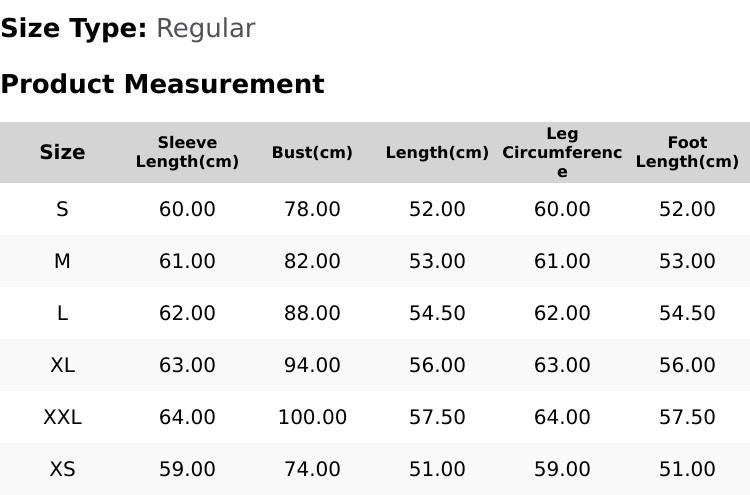Select the 54.50 length value for L

point(437,313)
